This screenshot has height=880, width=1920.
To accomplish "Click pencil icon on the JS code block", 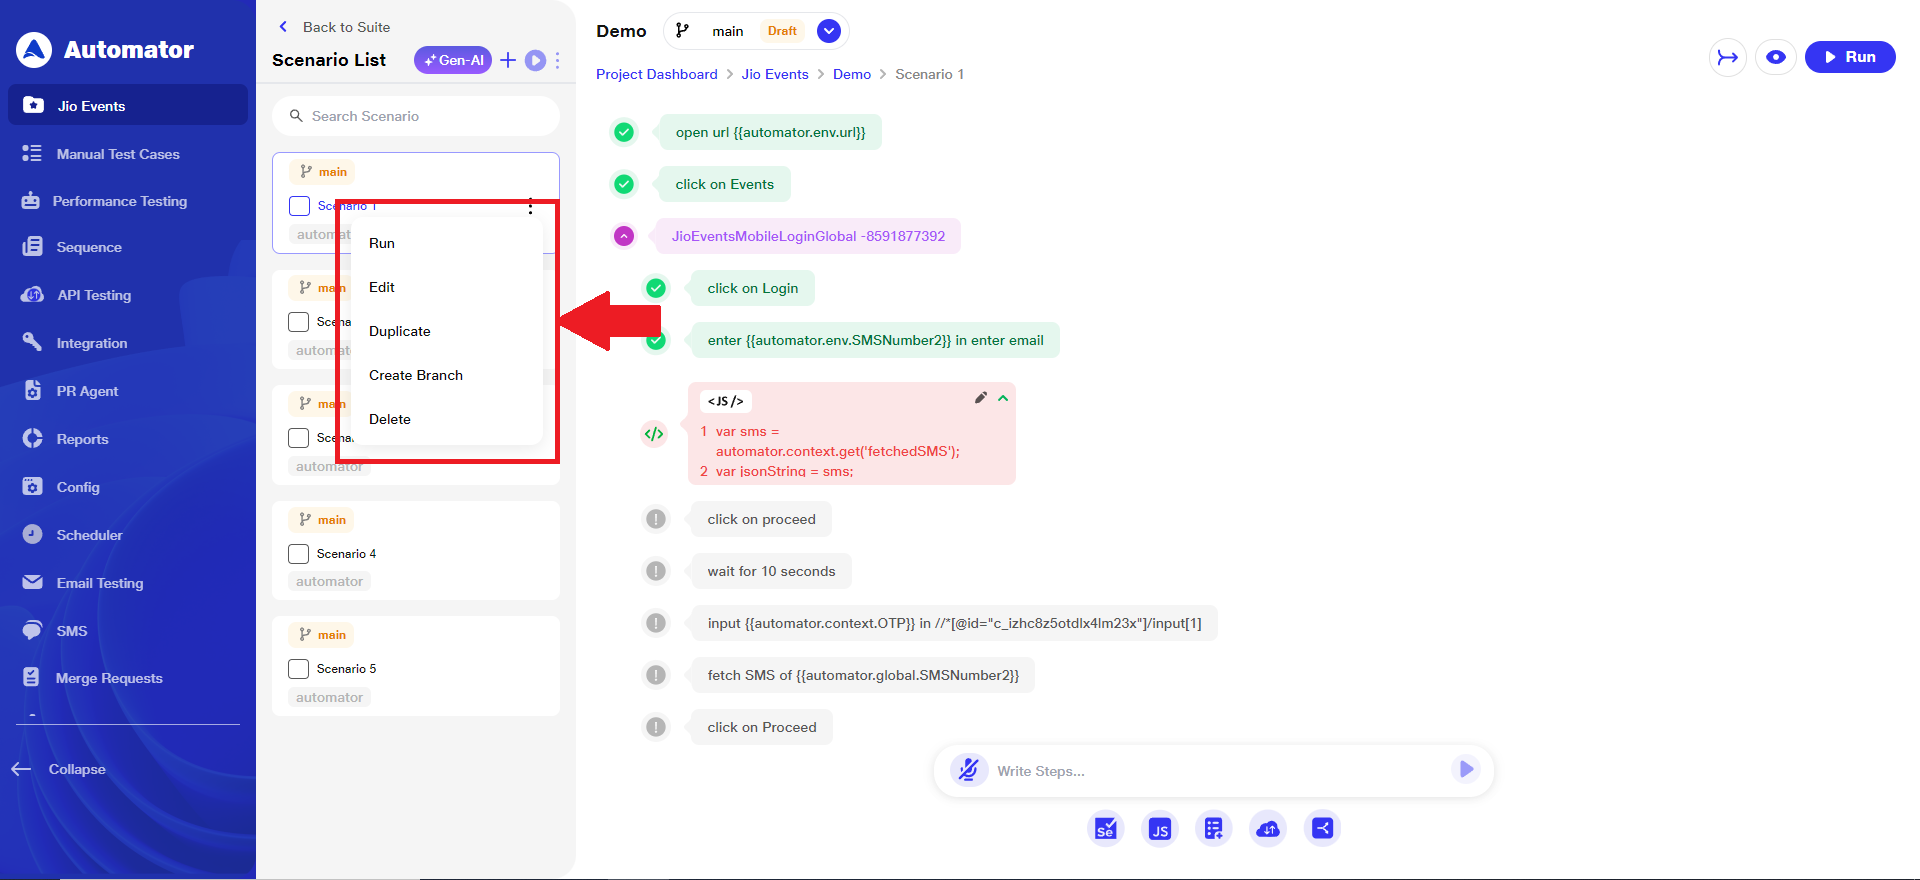I will click(980, 398).
